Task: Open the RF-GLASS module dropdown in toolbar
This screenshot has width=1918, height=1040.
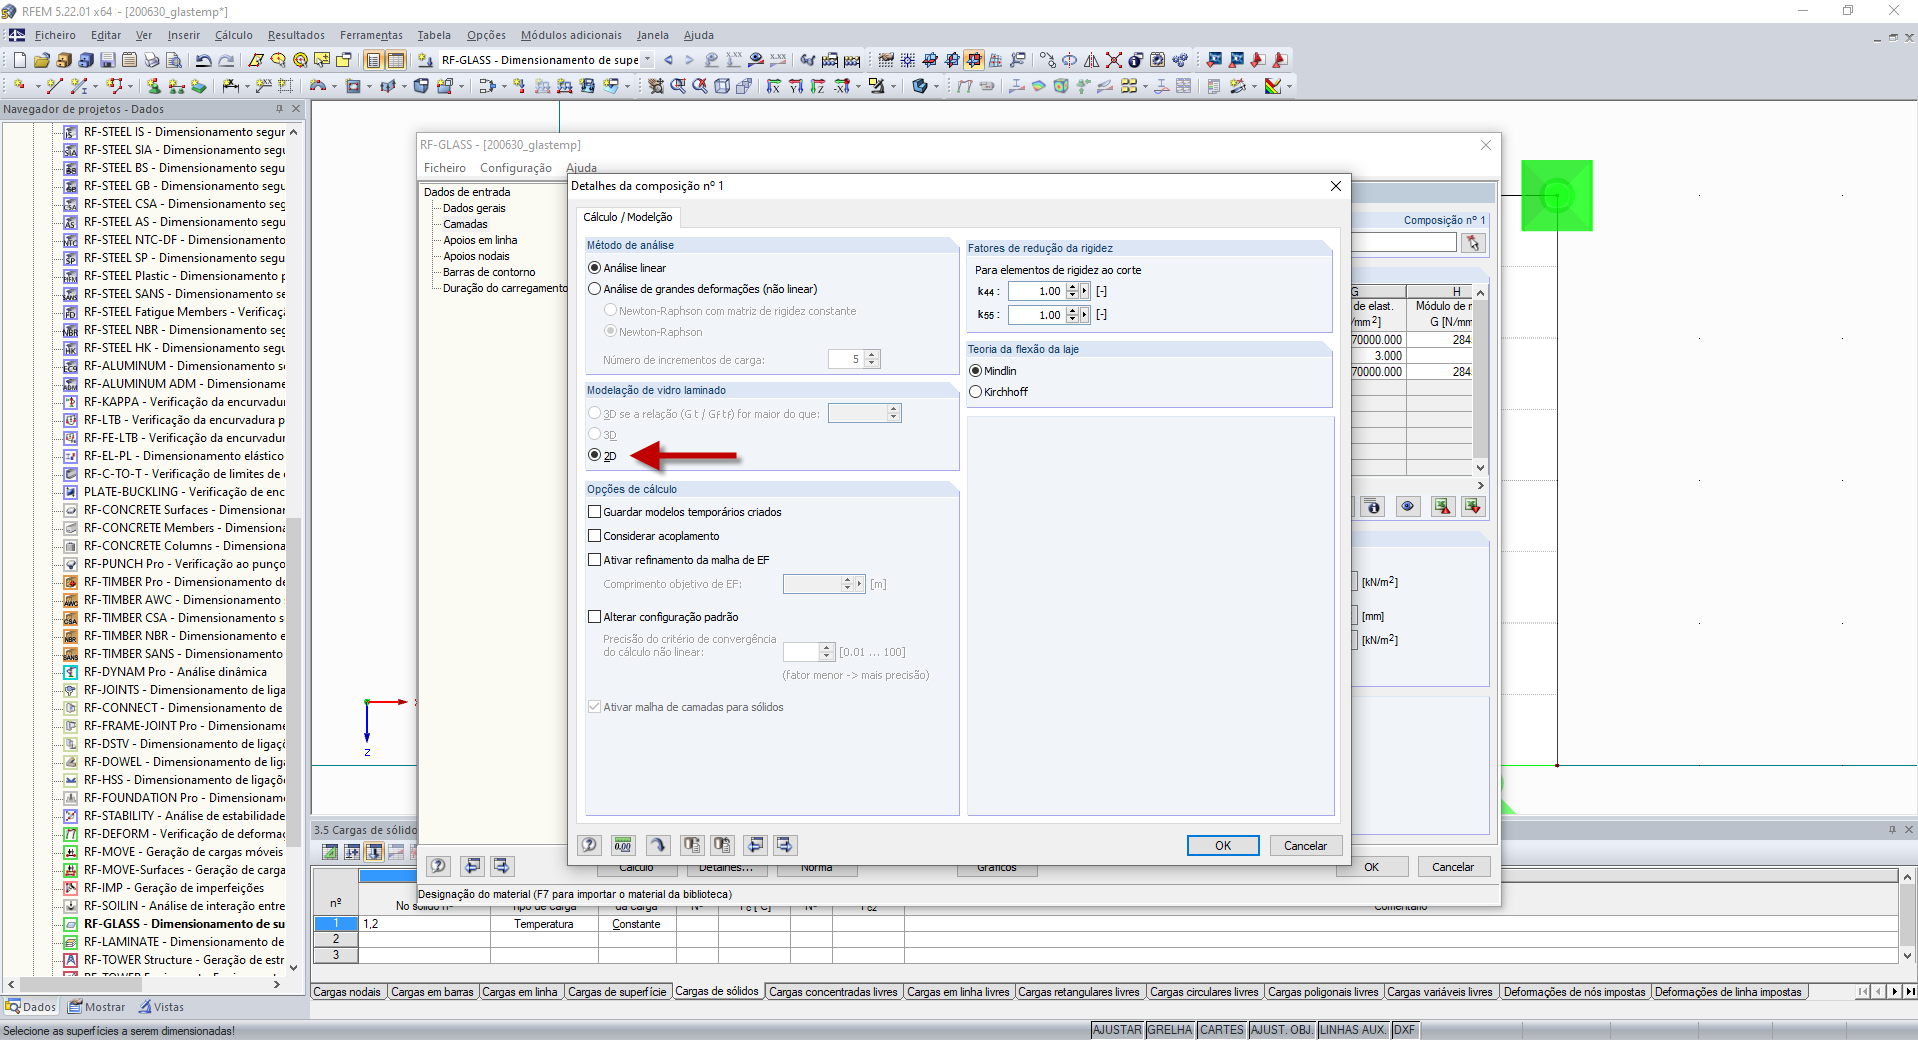Action: pos(648,60)
